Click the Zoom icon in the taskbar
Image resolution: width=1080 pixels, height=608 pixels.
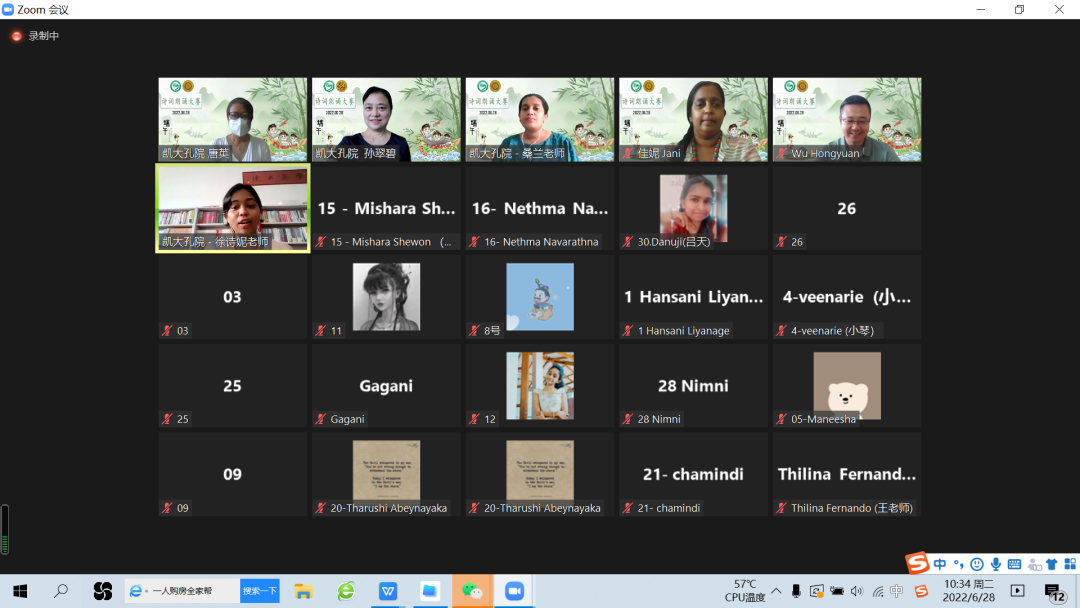pyautogui.click(x=515, y=591)
